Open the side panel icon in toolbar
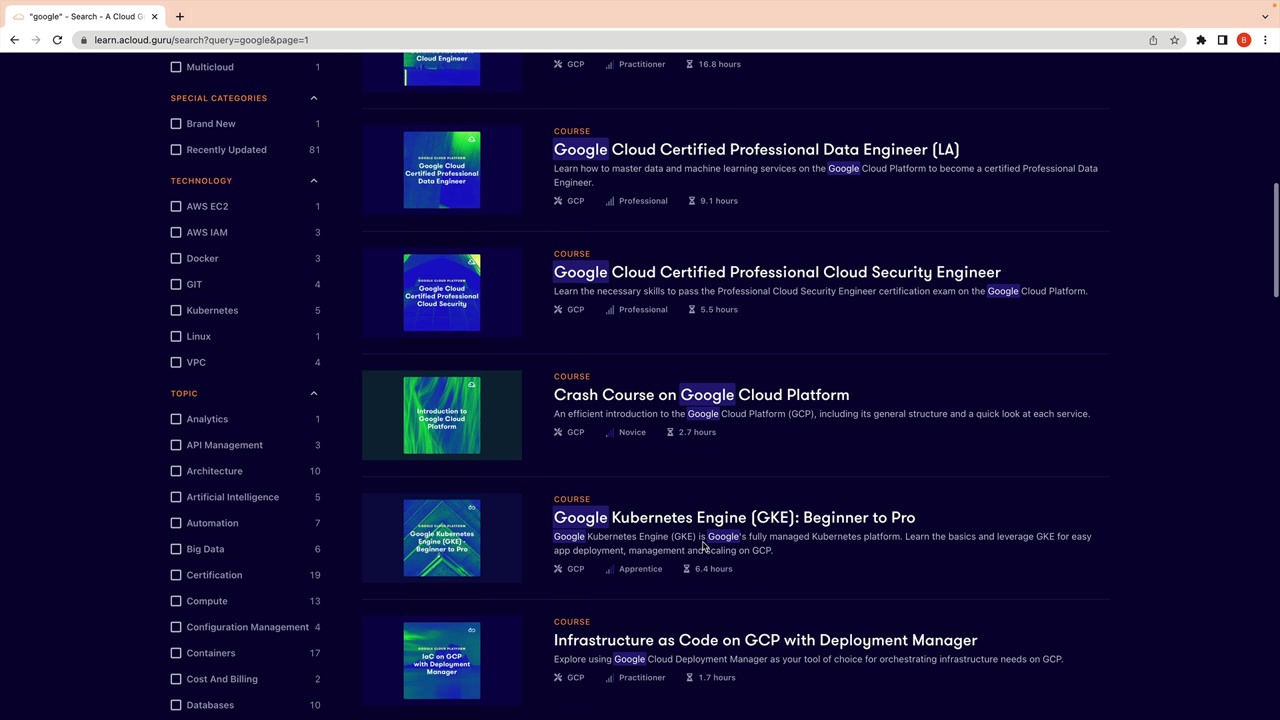The height and width of the screenshot is (720, 1280). pyautogui.click(x=1222, y=40)
